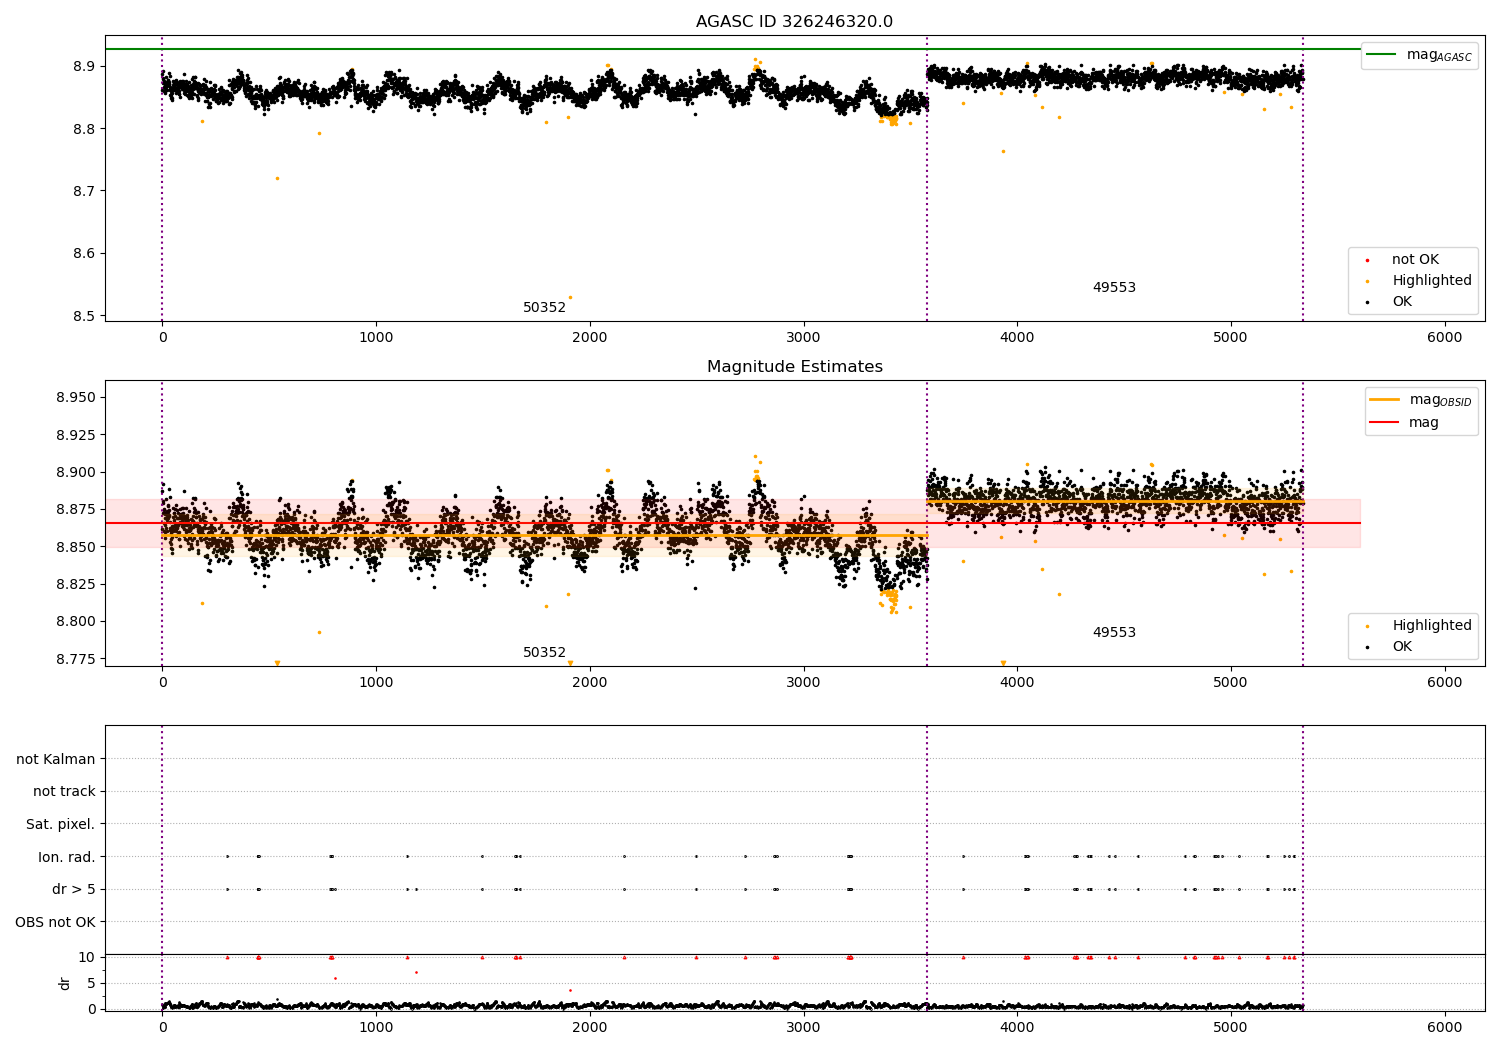This screenshot has height=1050, width=1500.
Task: Click the 50352 observation label in top plot
Action: (x=544, y=308)
